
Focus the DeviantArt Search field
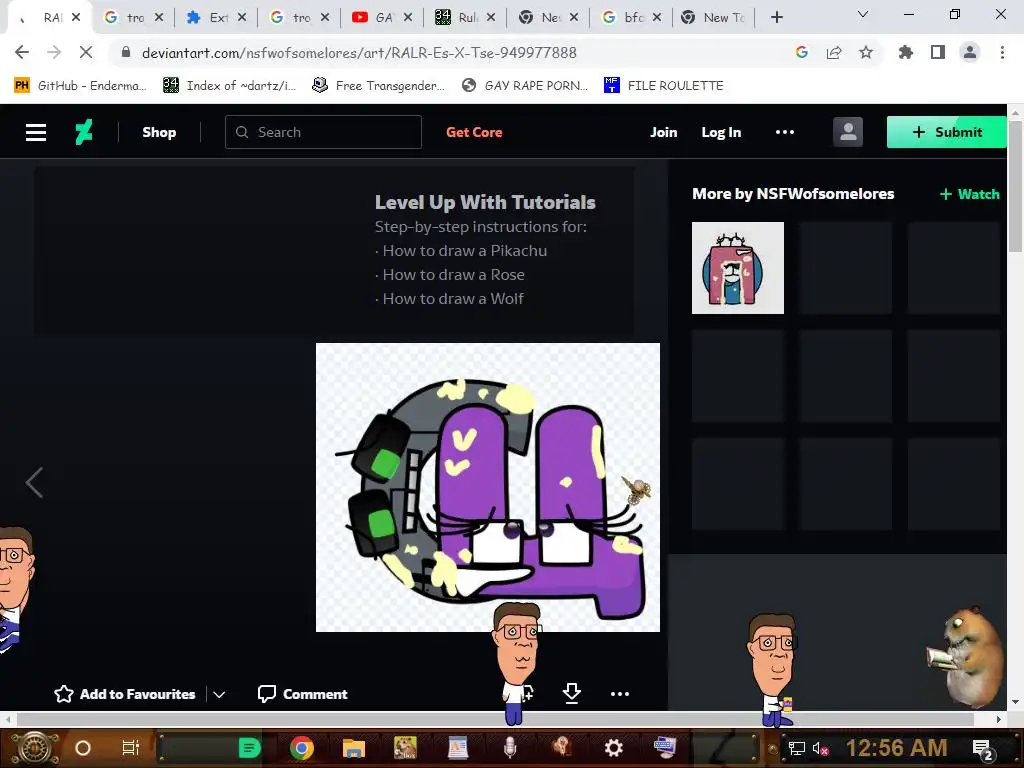(323, 132)
